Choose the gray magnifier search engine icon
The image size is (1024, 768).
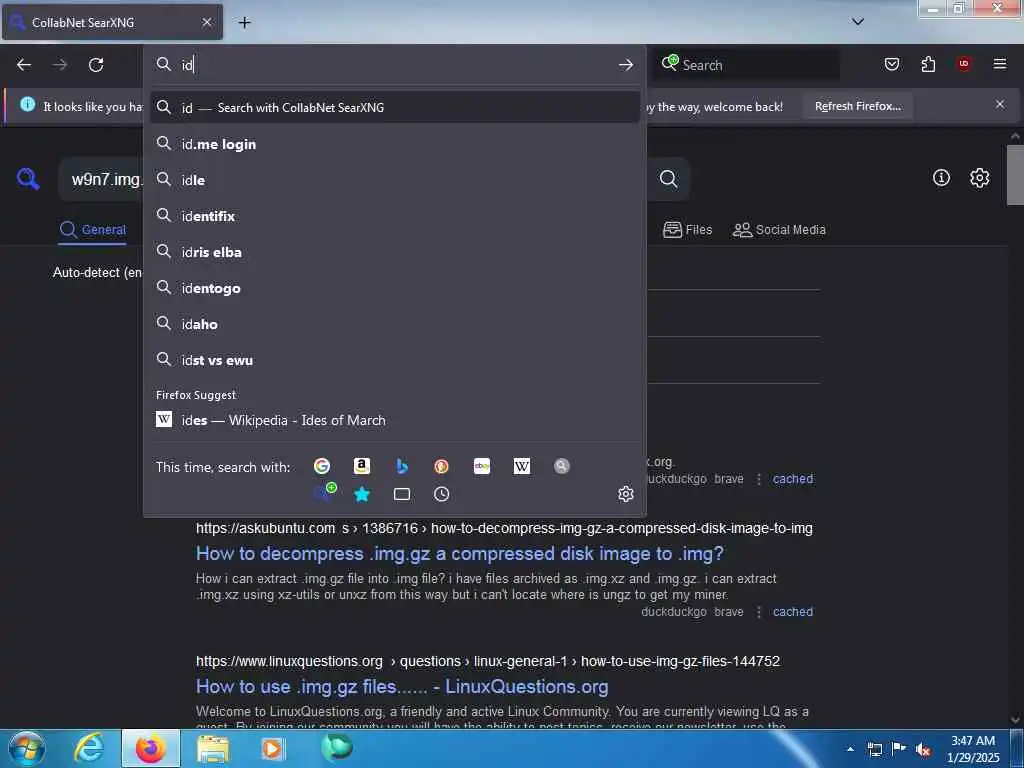562,466
